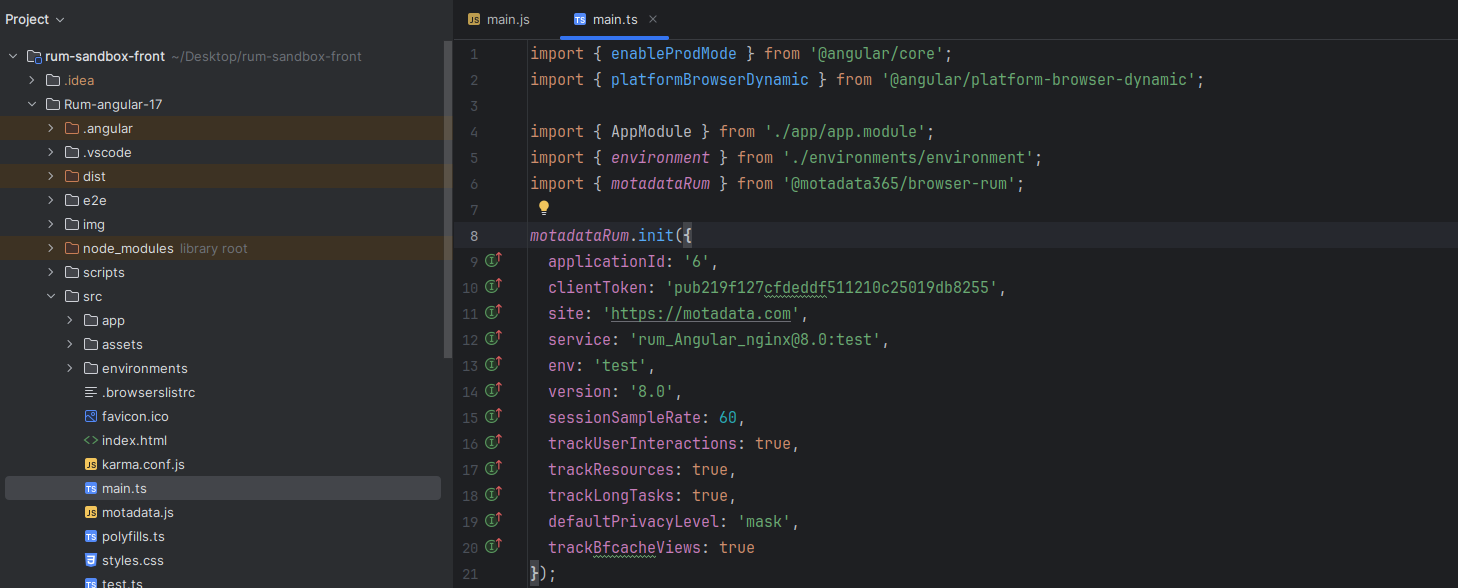This screenshot has height=588, width=1458.
Task: Click the karma.conf.js JS file icon
Action: tap(91, 464)
